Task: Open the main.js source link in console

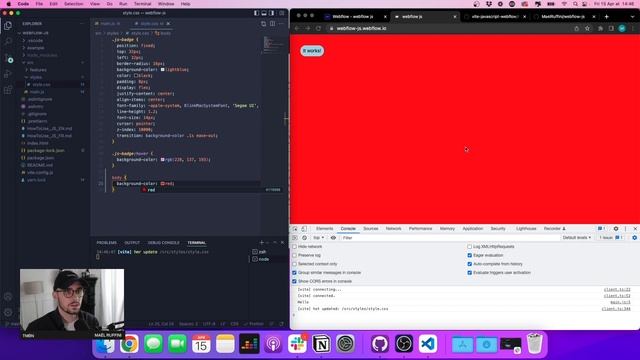Action: pos(620,302)
